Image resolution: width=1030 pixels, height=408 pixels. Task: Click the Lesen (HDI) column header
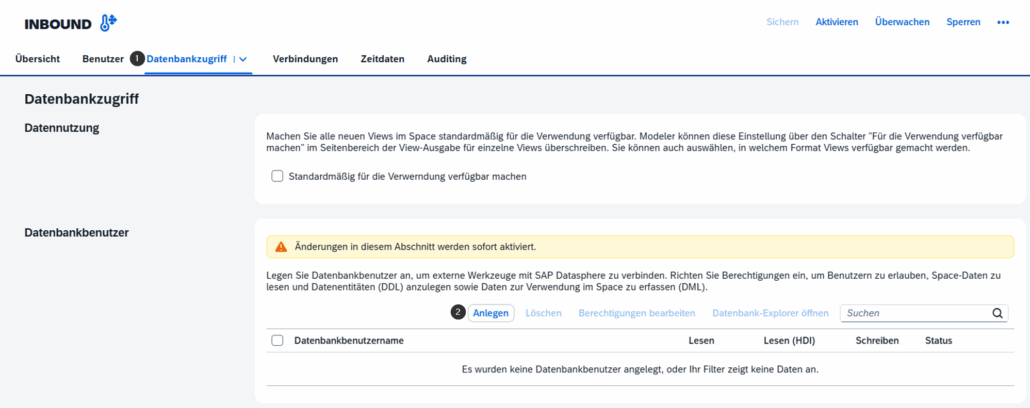788,340
